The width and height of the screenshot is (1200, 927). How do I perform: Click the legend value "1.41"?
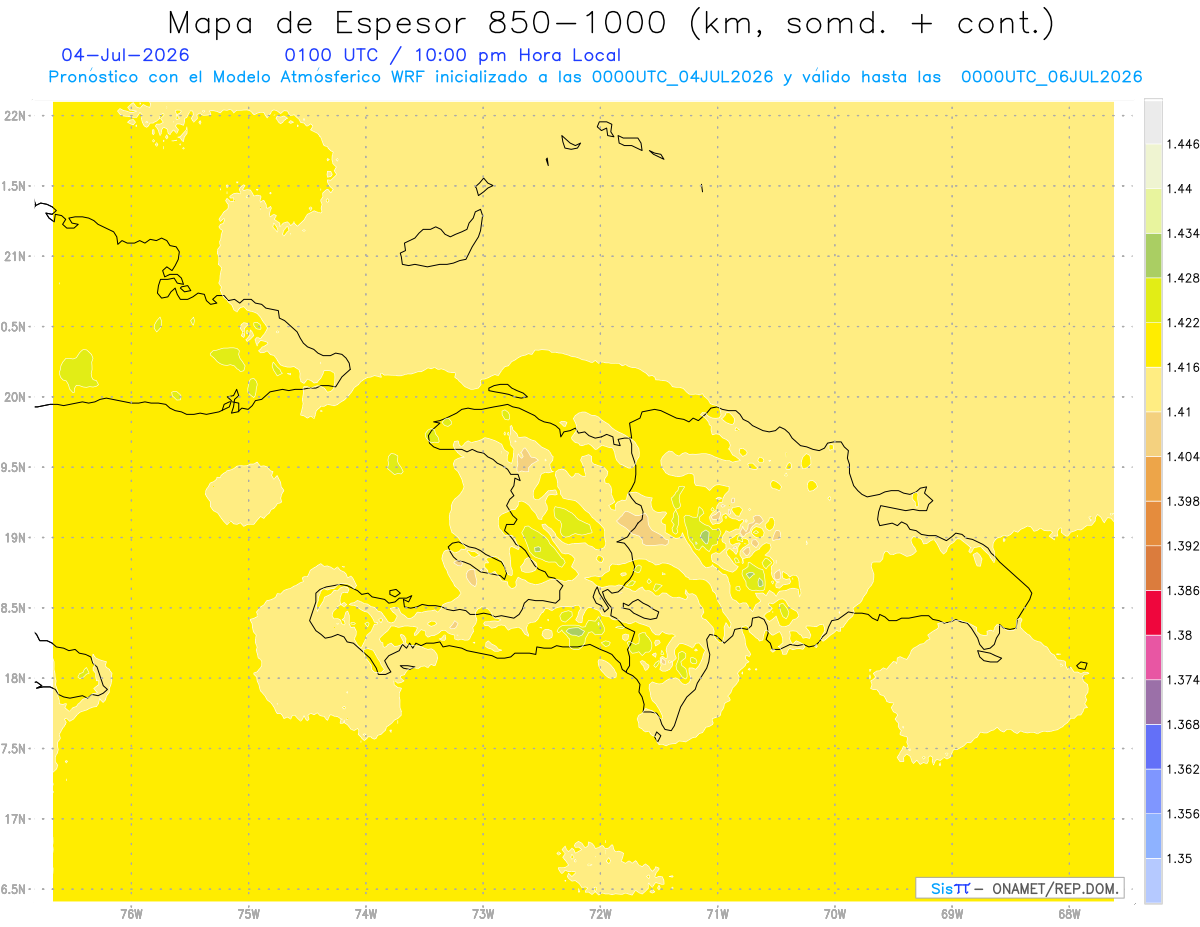pyautogui.click(x=1180, y=412)
